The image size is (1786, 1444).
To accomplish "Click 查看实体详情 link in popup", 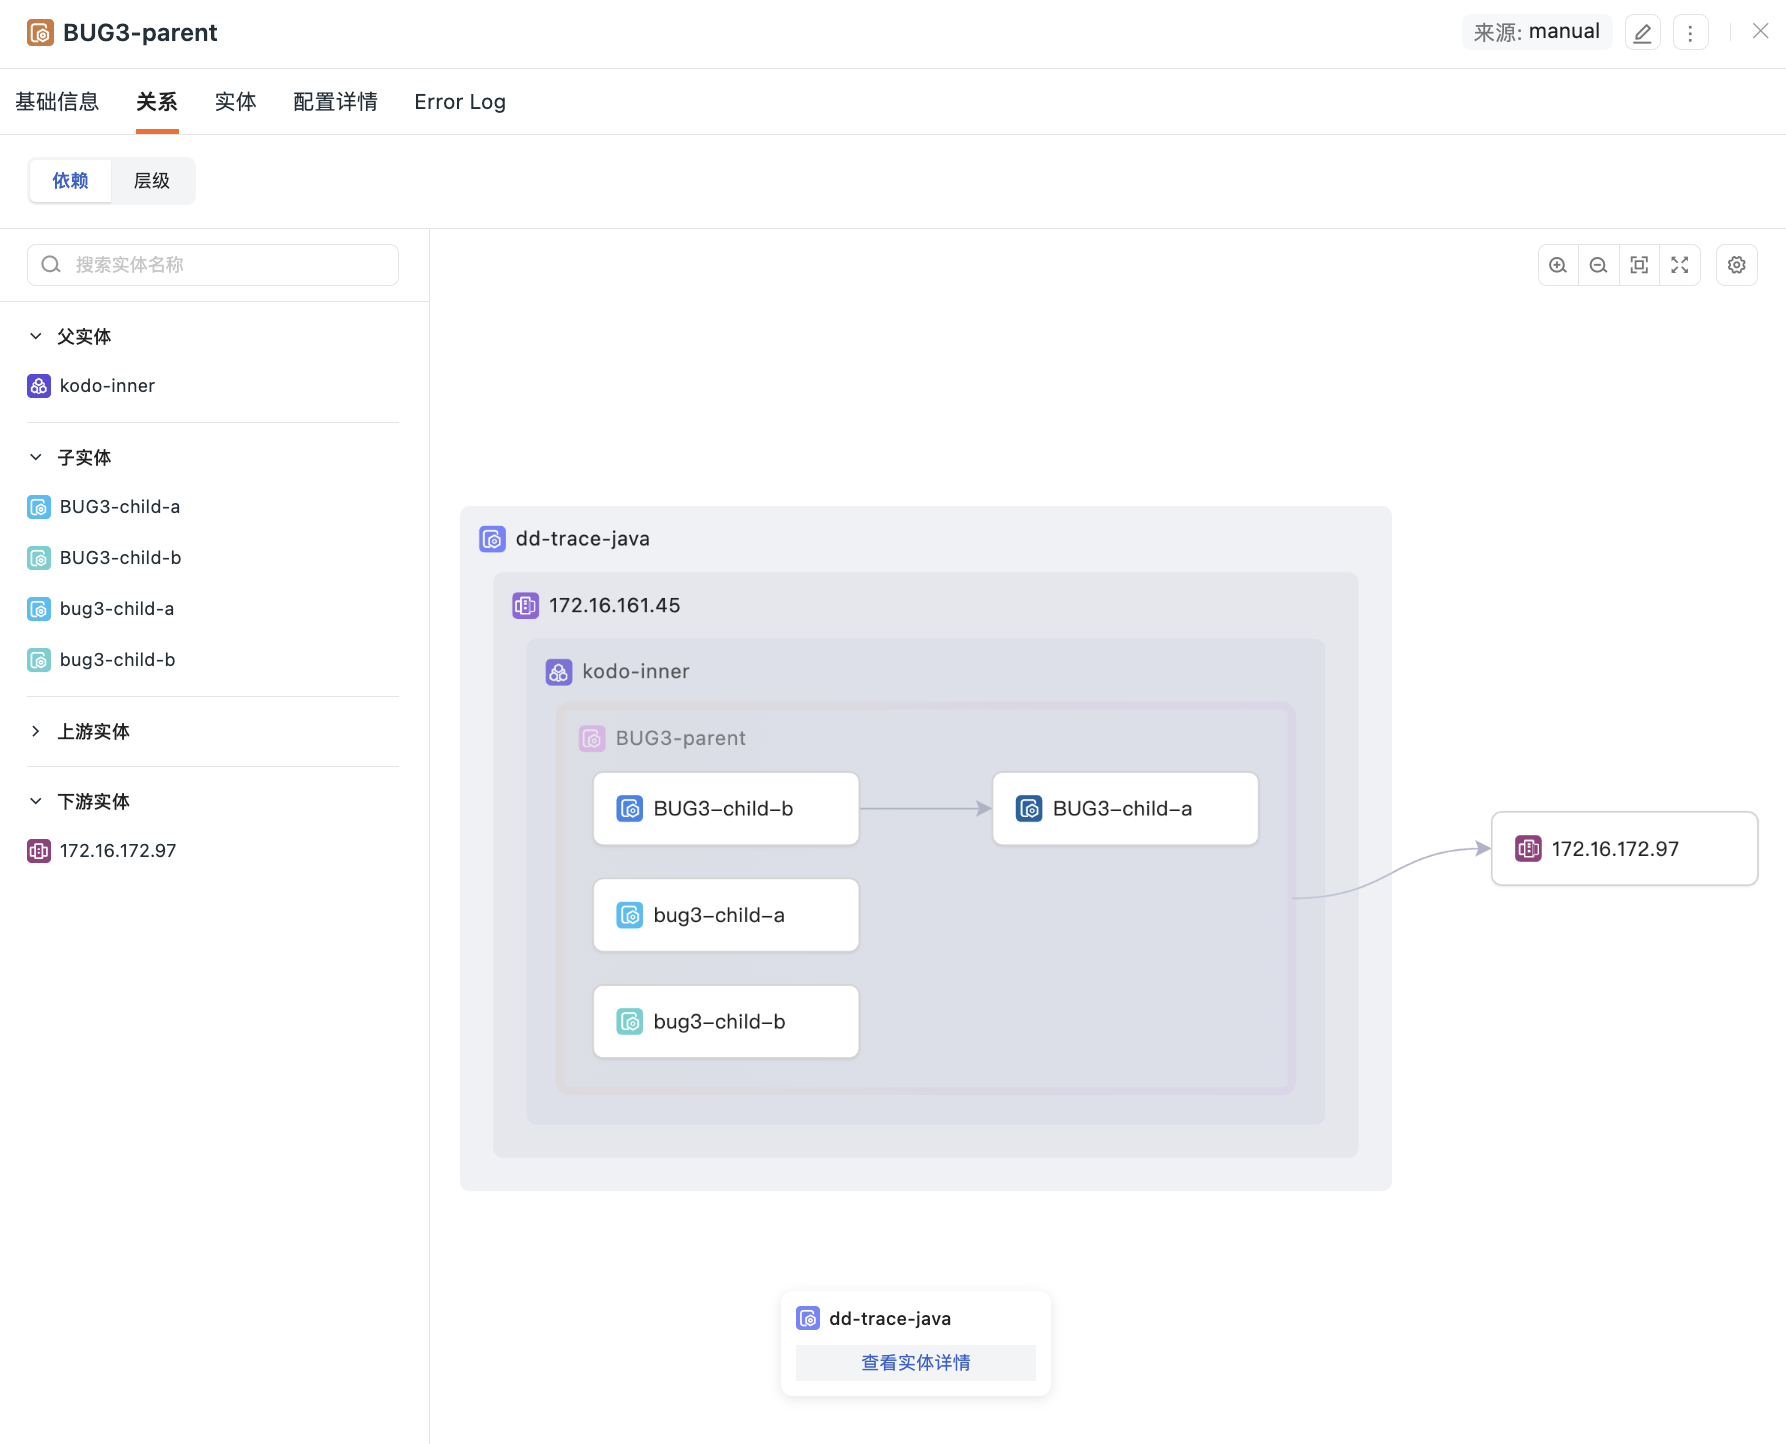I will tap(916, 1362).
